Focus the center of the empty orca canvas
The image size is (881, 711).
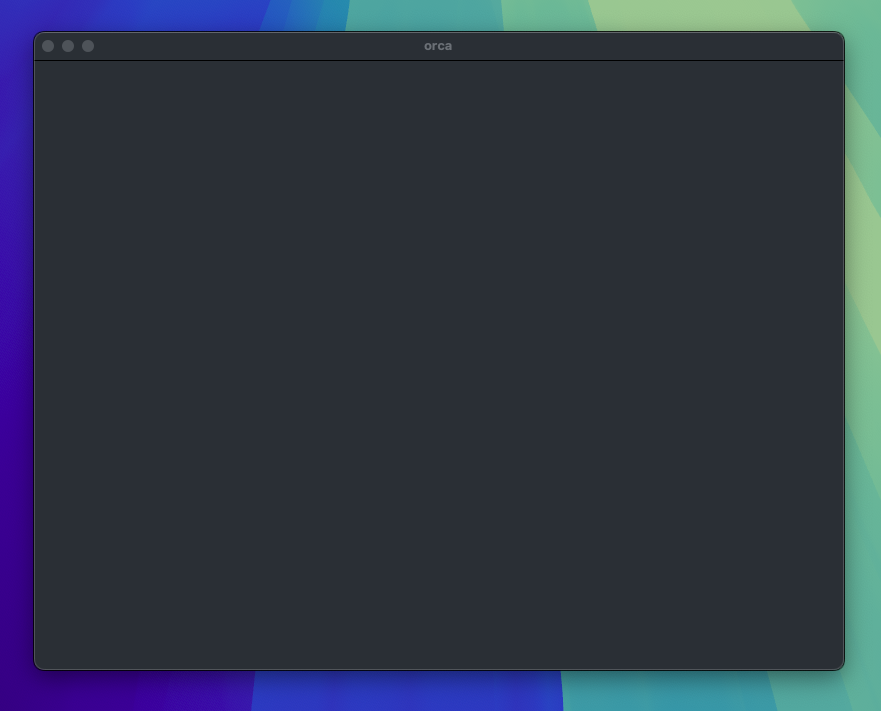pyautogui.click(x=439, y=365)
